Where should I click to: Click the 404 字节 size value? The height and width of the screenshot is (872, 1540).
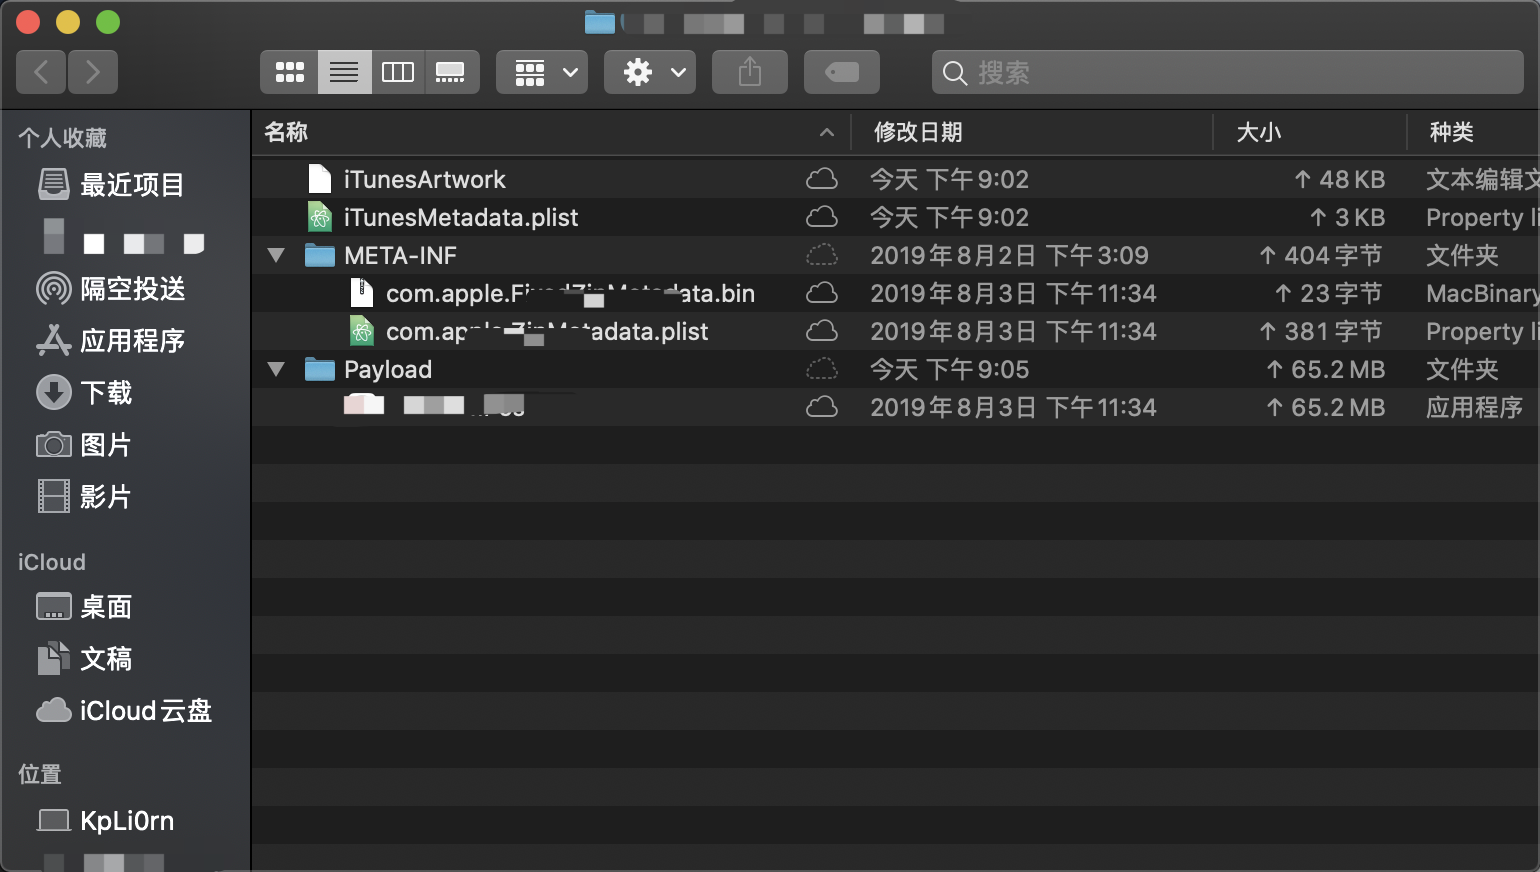point(1320,255)
